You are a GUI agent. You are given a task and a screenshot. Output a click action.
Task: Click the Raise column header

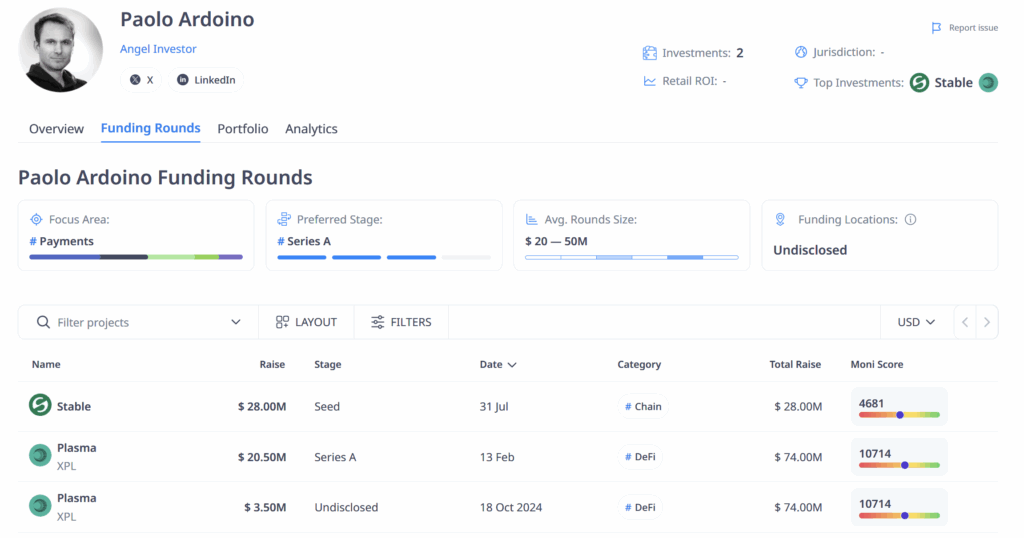pyautogui.click(x=272, y=364)
